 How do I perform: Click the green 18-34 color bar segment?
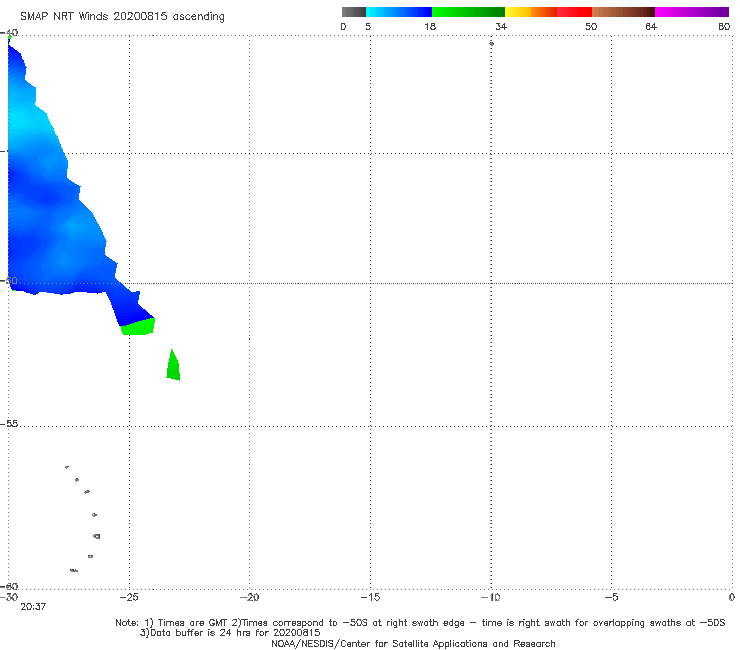468,12
